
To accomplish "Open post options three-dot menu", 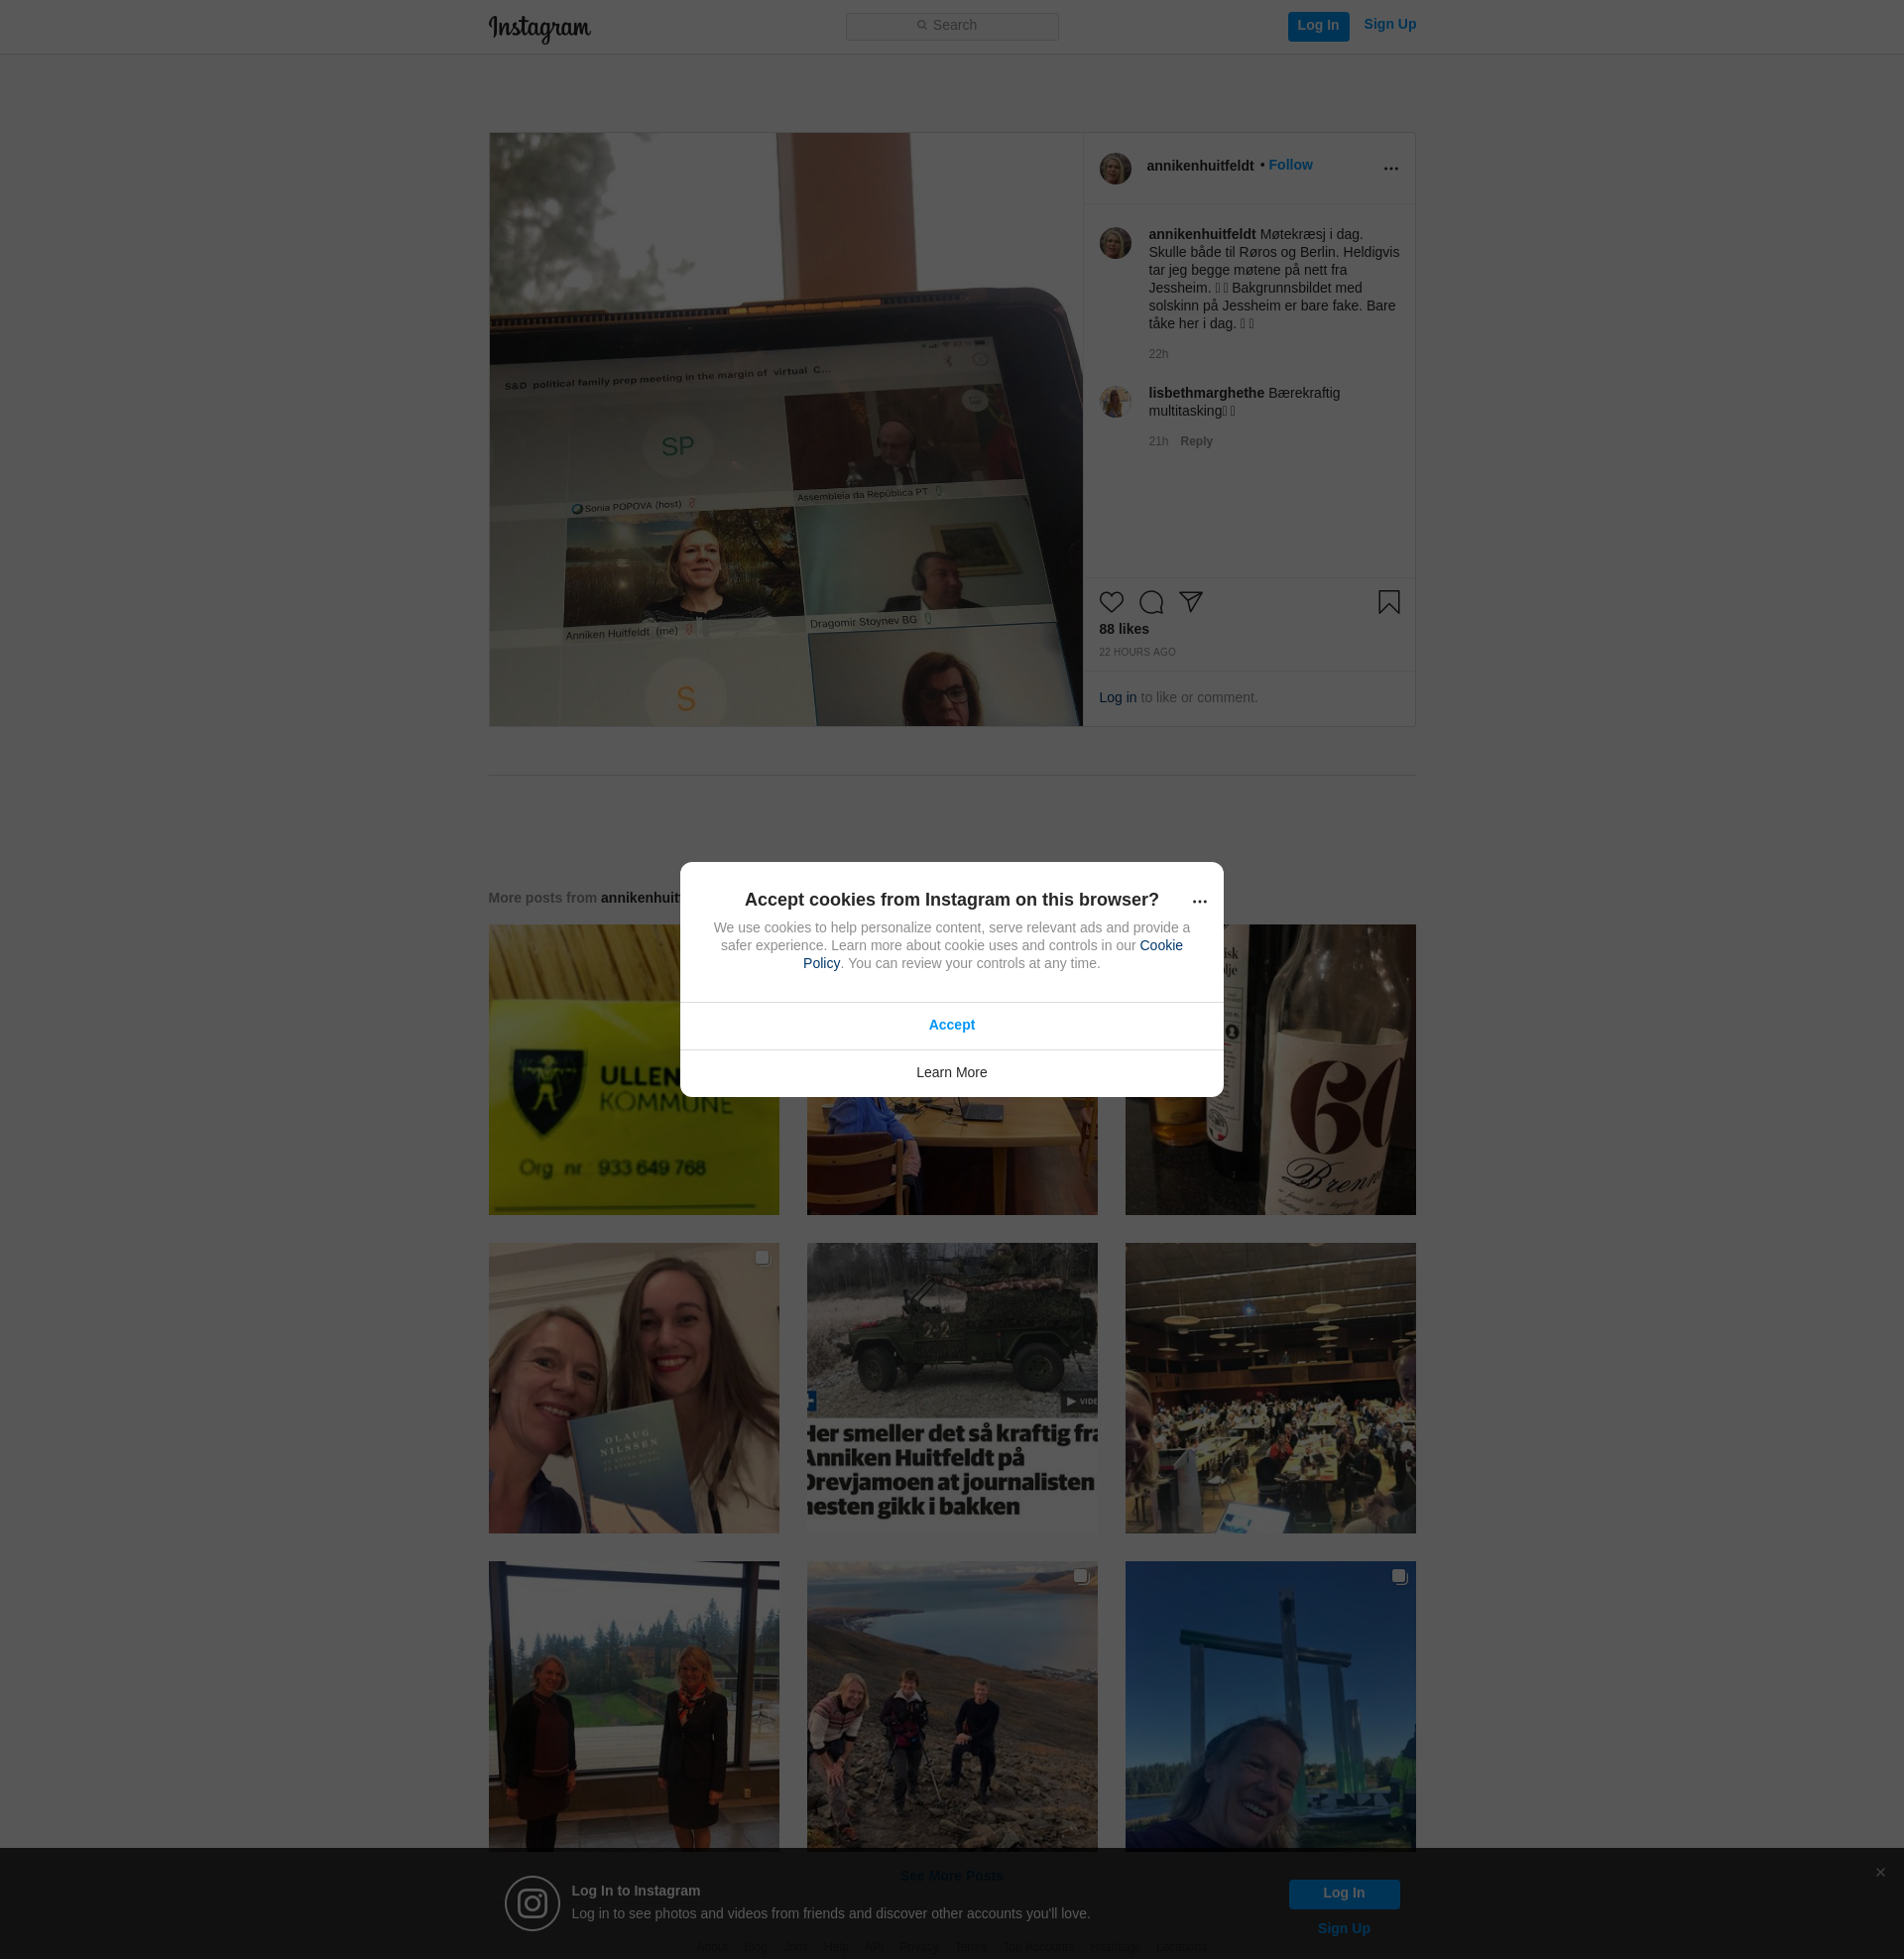I will (x=1390, y=168).
